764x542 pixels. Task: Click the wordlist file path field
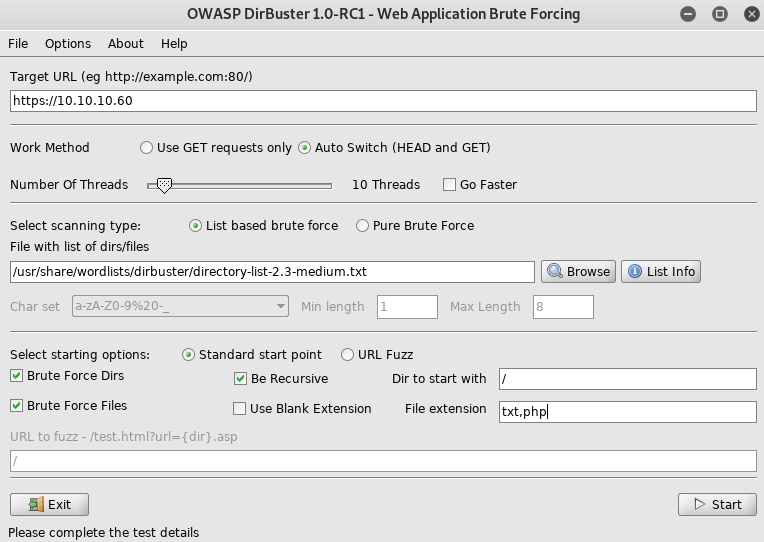tap(272, 271)
